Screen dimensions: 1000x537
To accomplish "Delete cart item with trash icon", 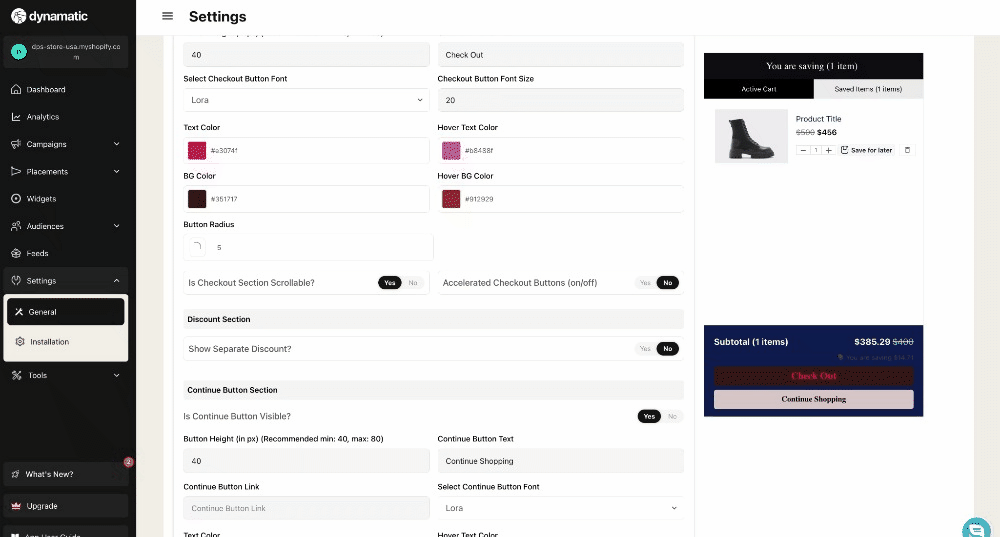I will point(907,150).
